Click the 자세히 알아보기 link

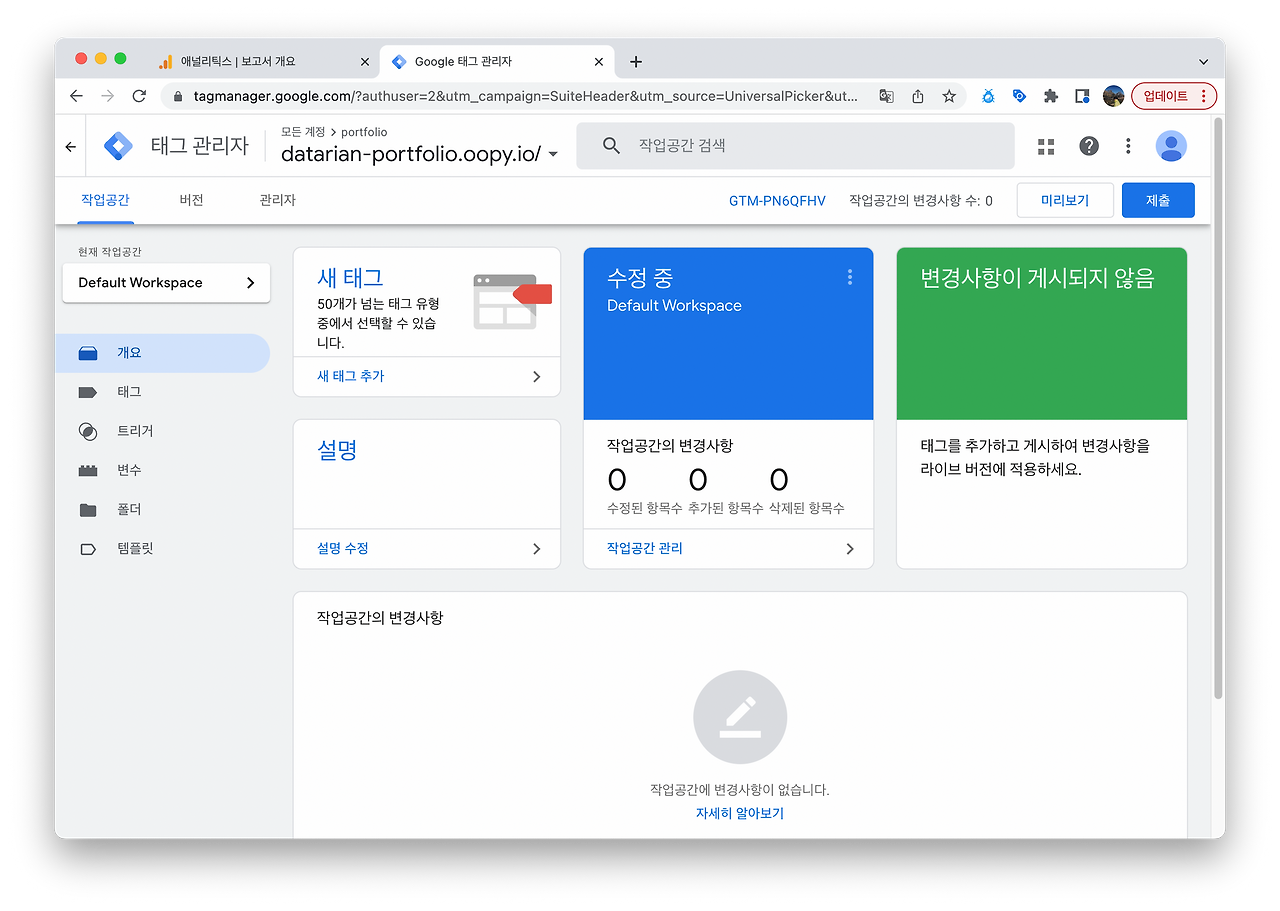(740, 813)
